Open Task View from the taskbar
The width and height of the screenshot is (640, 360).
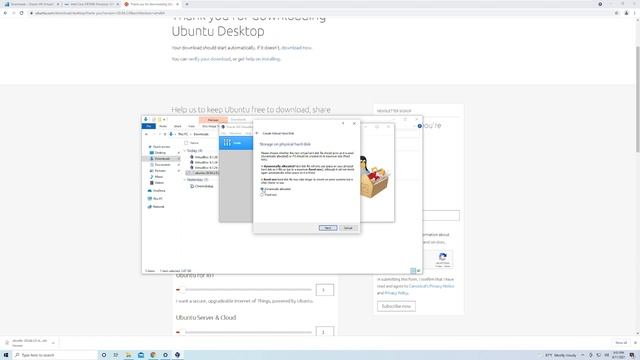pyautogui.click(x=116, y=355)
